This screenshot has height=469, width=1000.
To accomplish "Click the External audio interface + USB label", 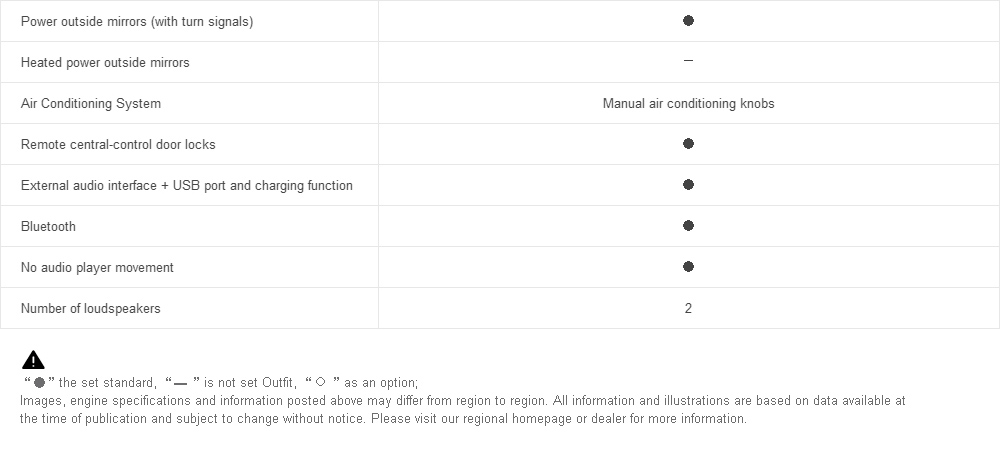I will 187,186.
